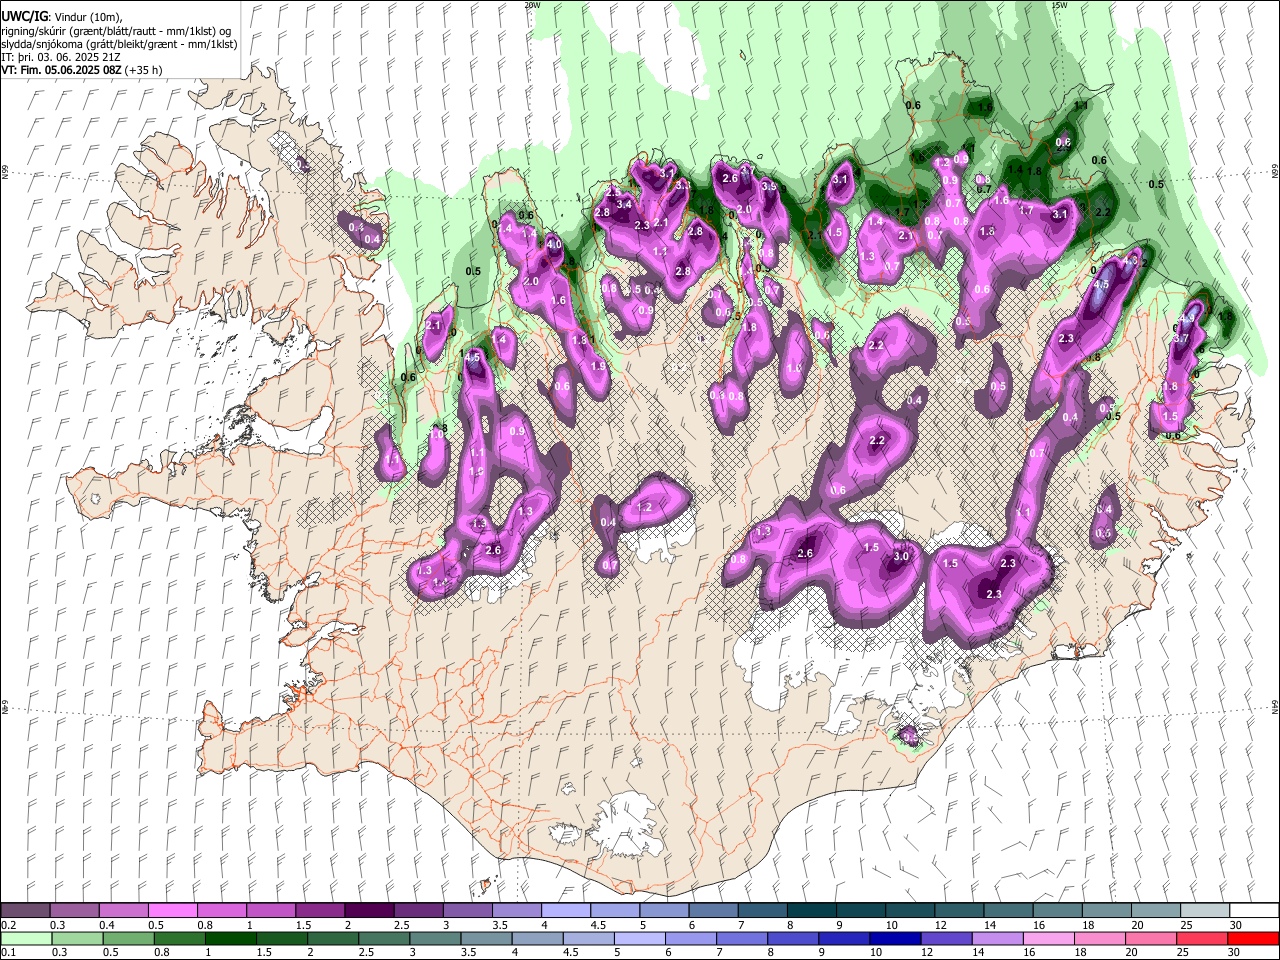This screenshot has width=1280, height=960.
Task: Select the 2.5–3 swatch in lower legend row
Action: coord(383,938)
